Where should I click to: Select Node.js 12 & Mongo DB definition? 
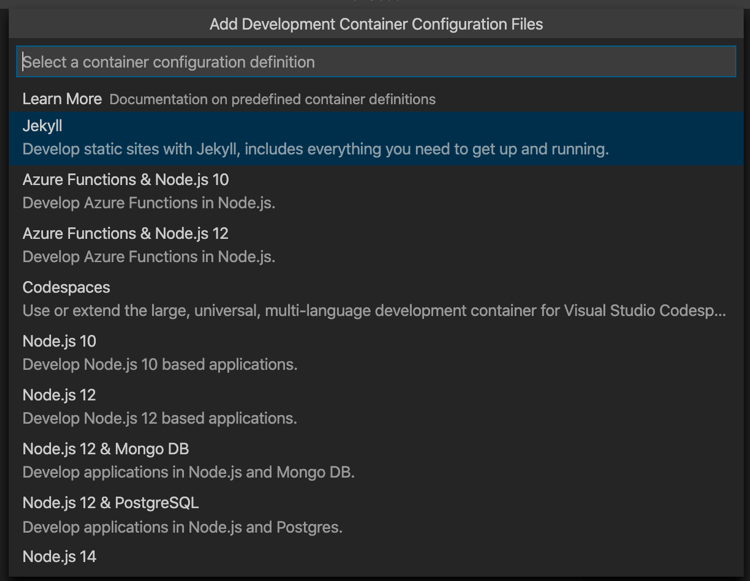pos(105,449)
